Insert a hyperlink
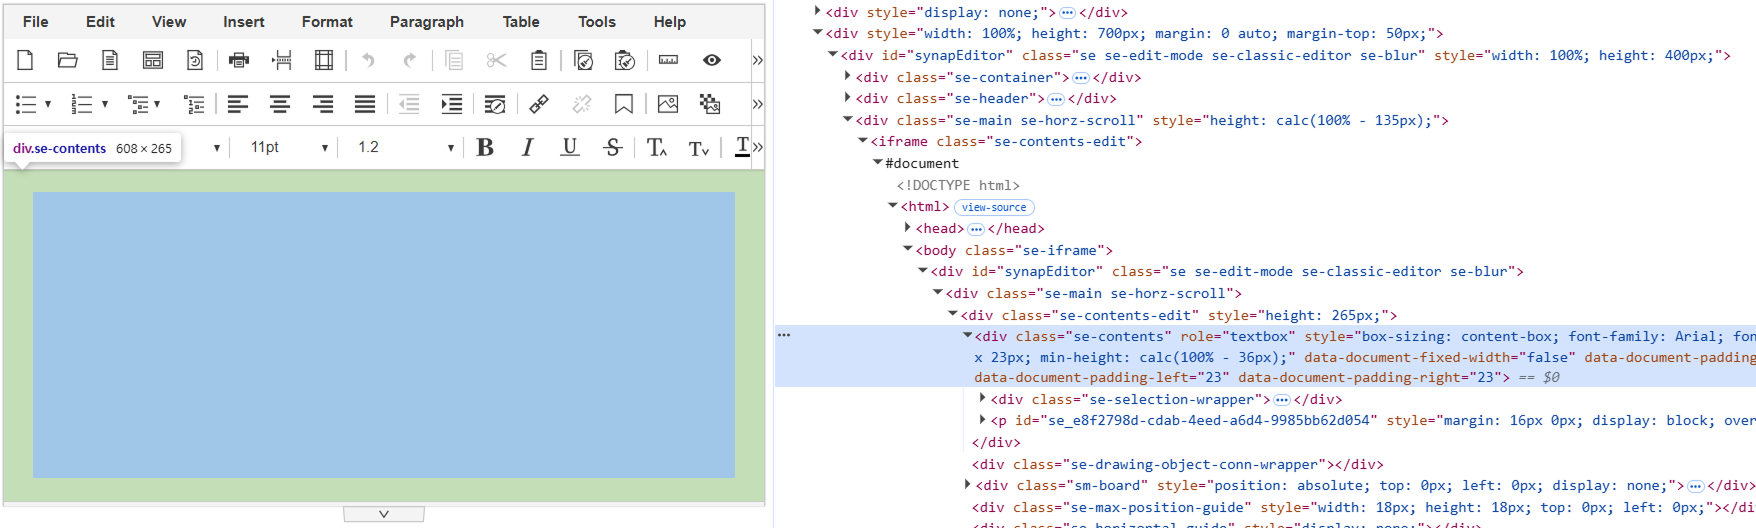Viewport: 1756px width, 528px height. [539, 103]
